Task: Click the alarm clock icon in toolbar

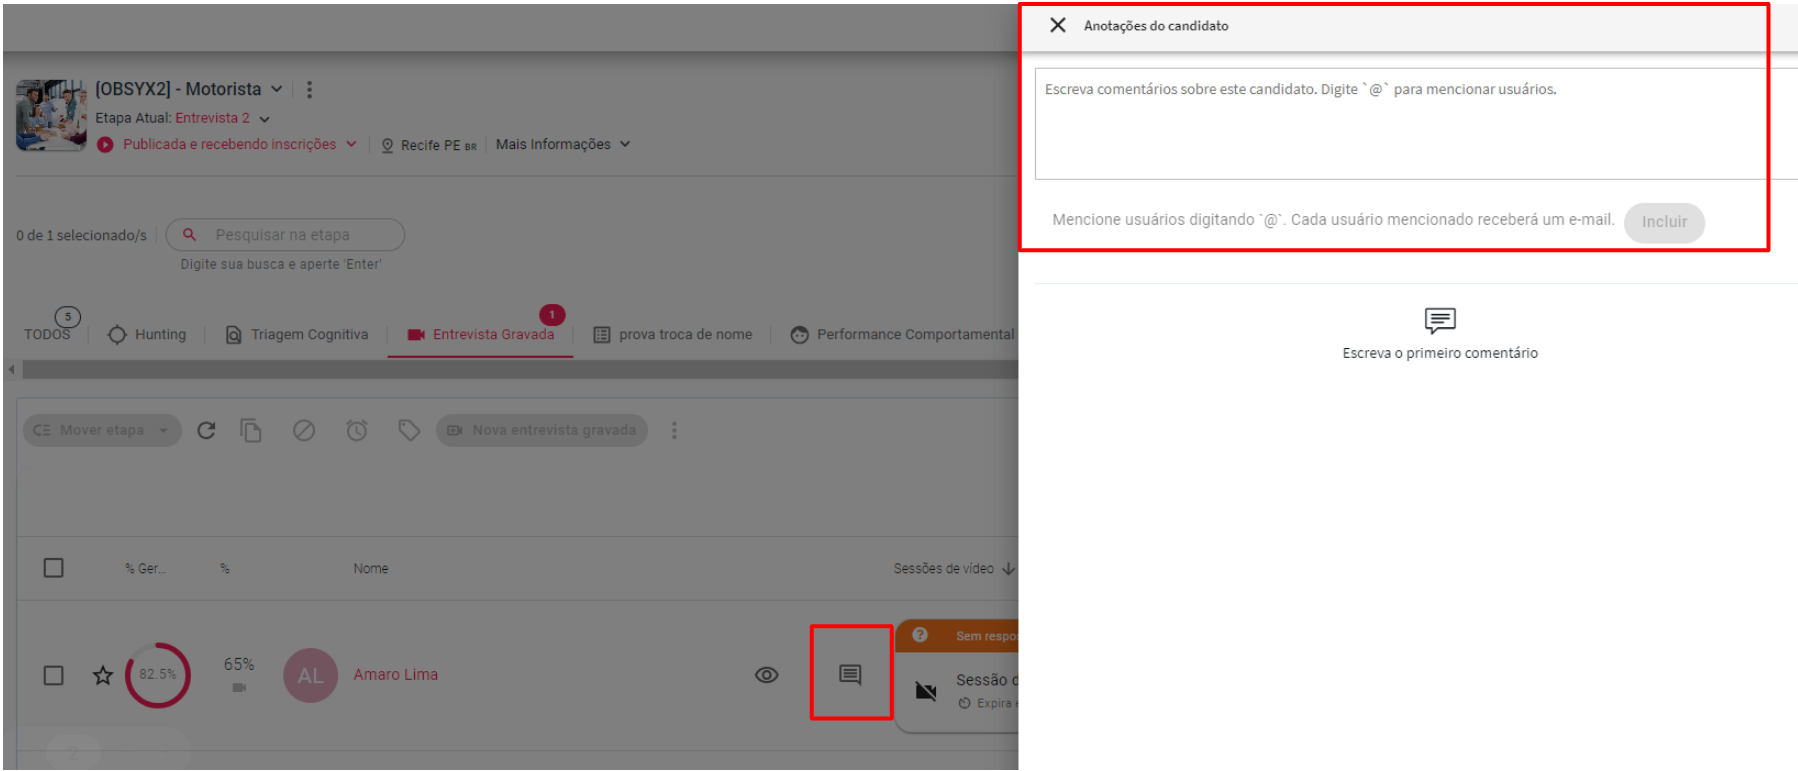Action: coord(357,430)
